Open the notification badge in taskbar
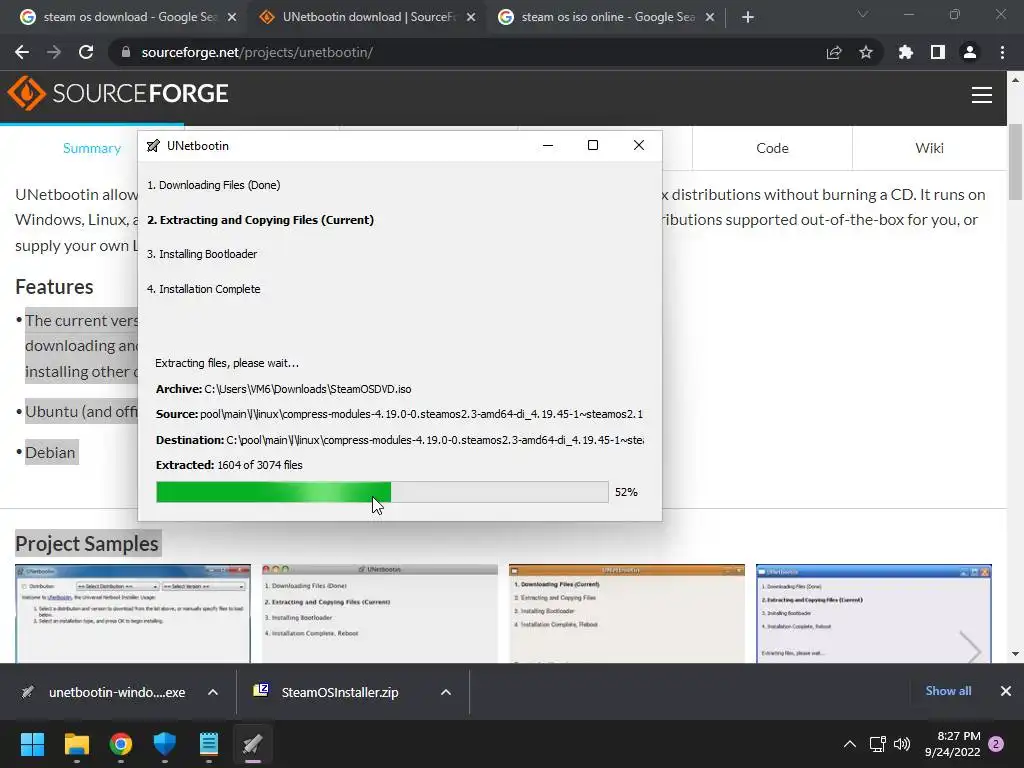Image resolution: width=1024 pixels, height=768 pixels. coord(996,744)
